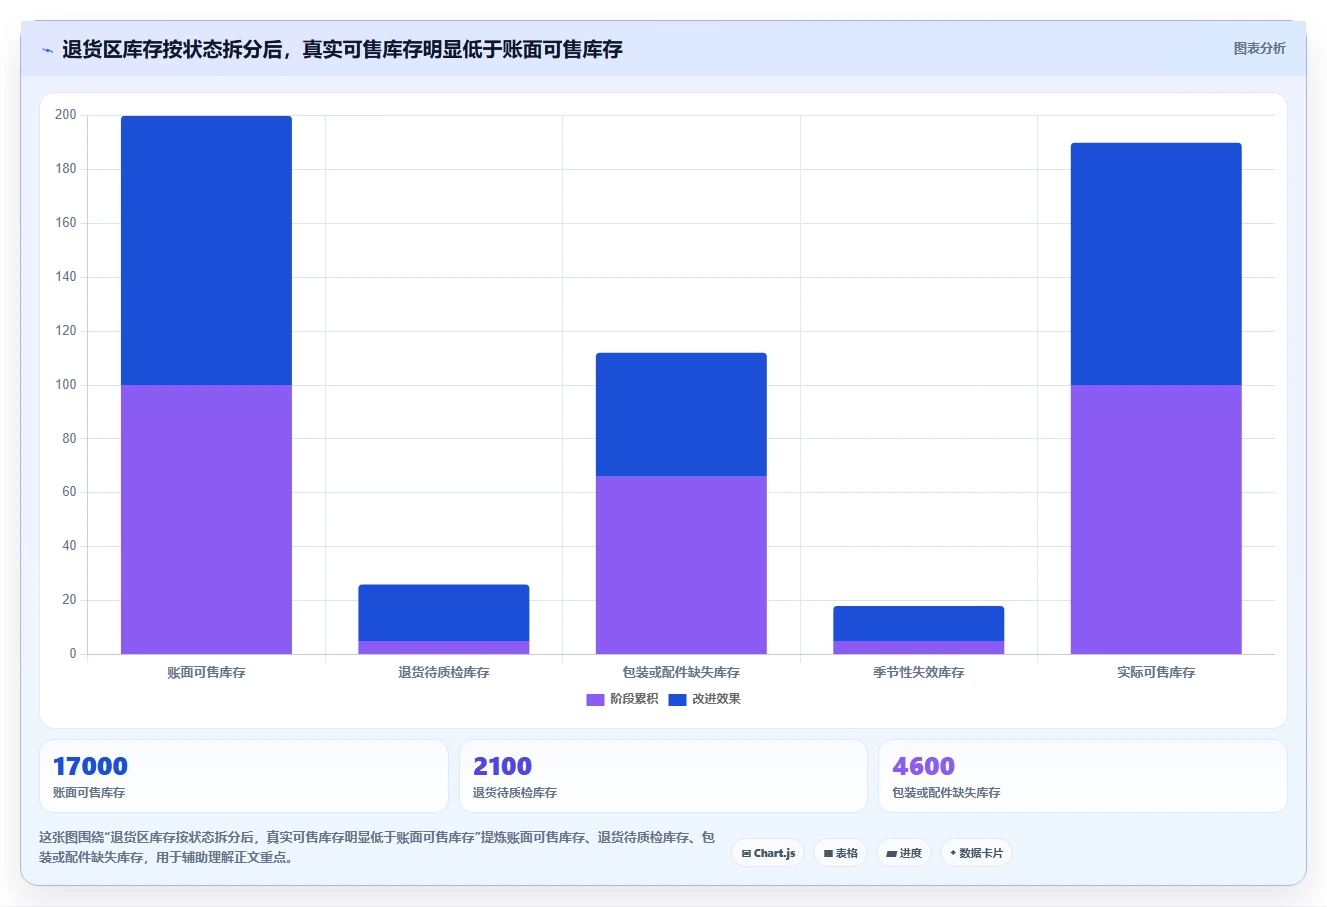Click the 季节性失效库存 x-axis label
Image resolution: width=1327 pixels, height=907 pixels.
tap(919, 672)
